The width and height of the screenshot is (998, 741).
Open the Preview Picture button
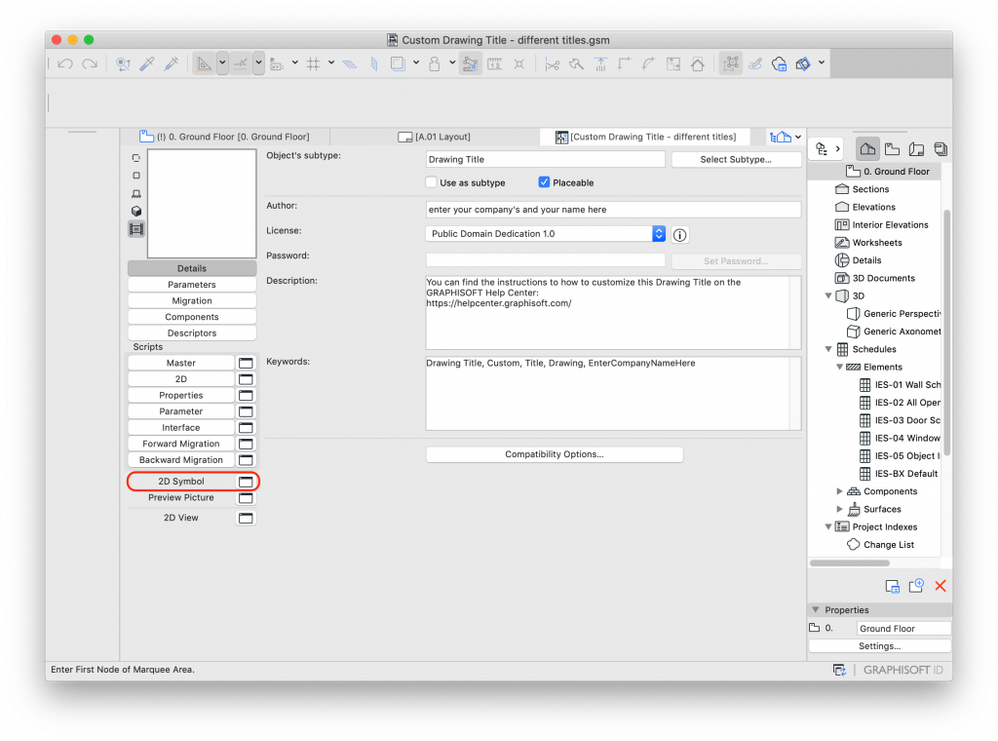coord(181,498)
